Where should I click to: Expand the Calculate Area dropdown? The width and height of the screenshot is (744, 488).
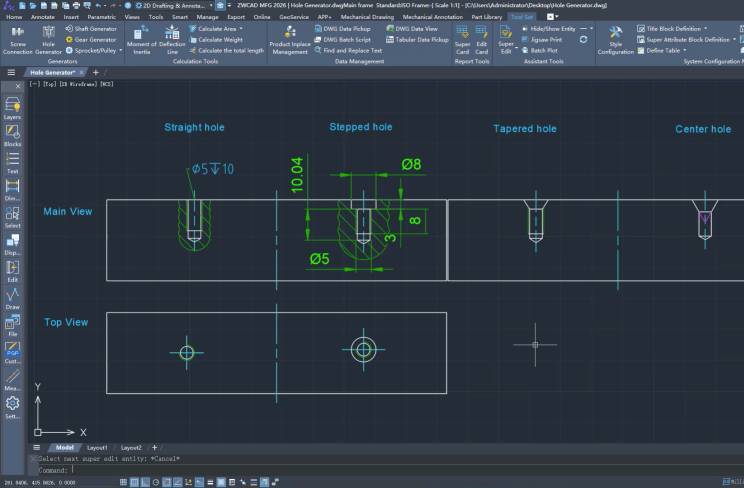[x=242, y=29]
